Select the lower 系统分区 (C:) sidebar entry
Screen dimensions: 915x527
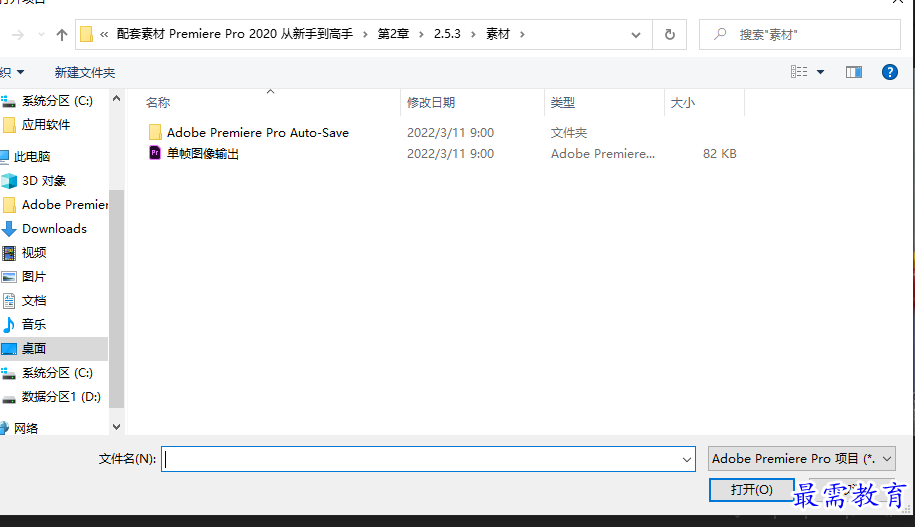click(x=57, y=373)
